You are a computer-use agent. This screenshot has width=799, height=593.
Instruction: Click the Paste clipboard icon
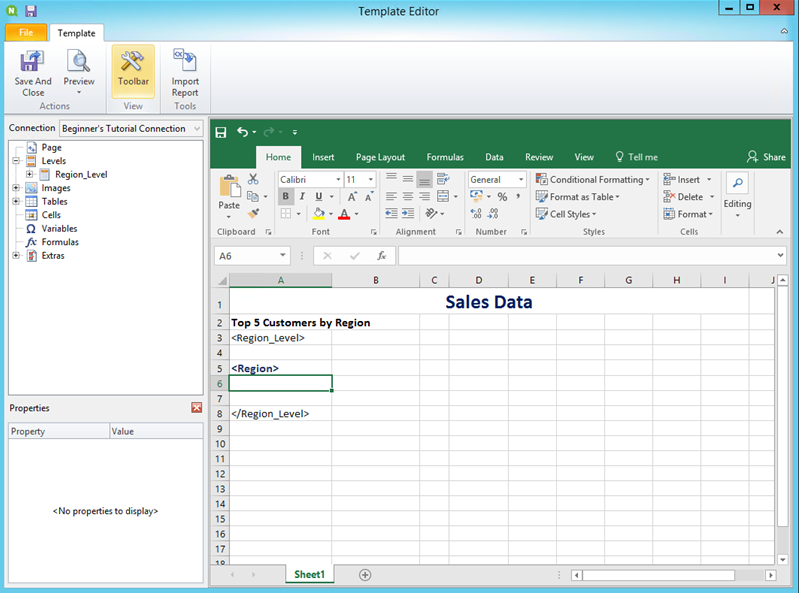230,187
